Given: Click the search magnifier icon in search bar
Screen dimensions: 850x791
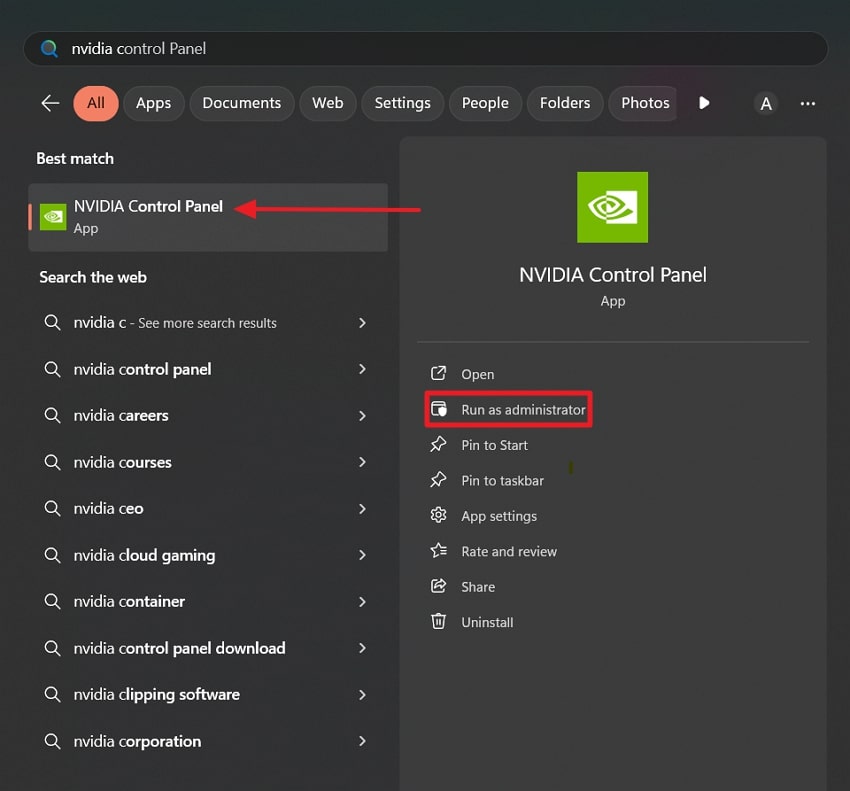Looking at the screenshot, I should [x=49, y=49].
